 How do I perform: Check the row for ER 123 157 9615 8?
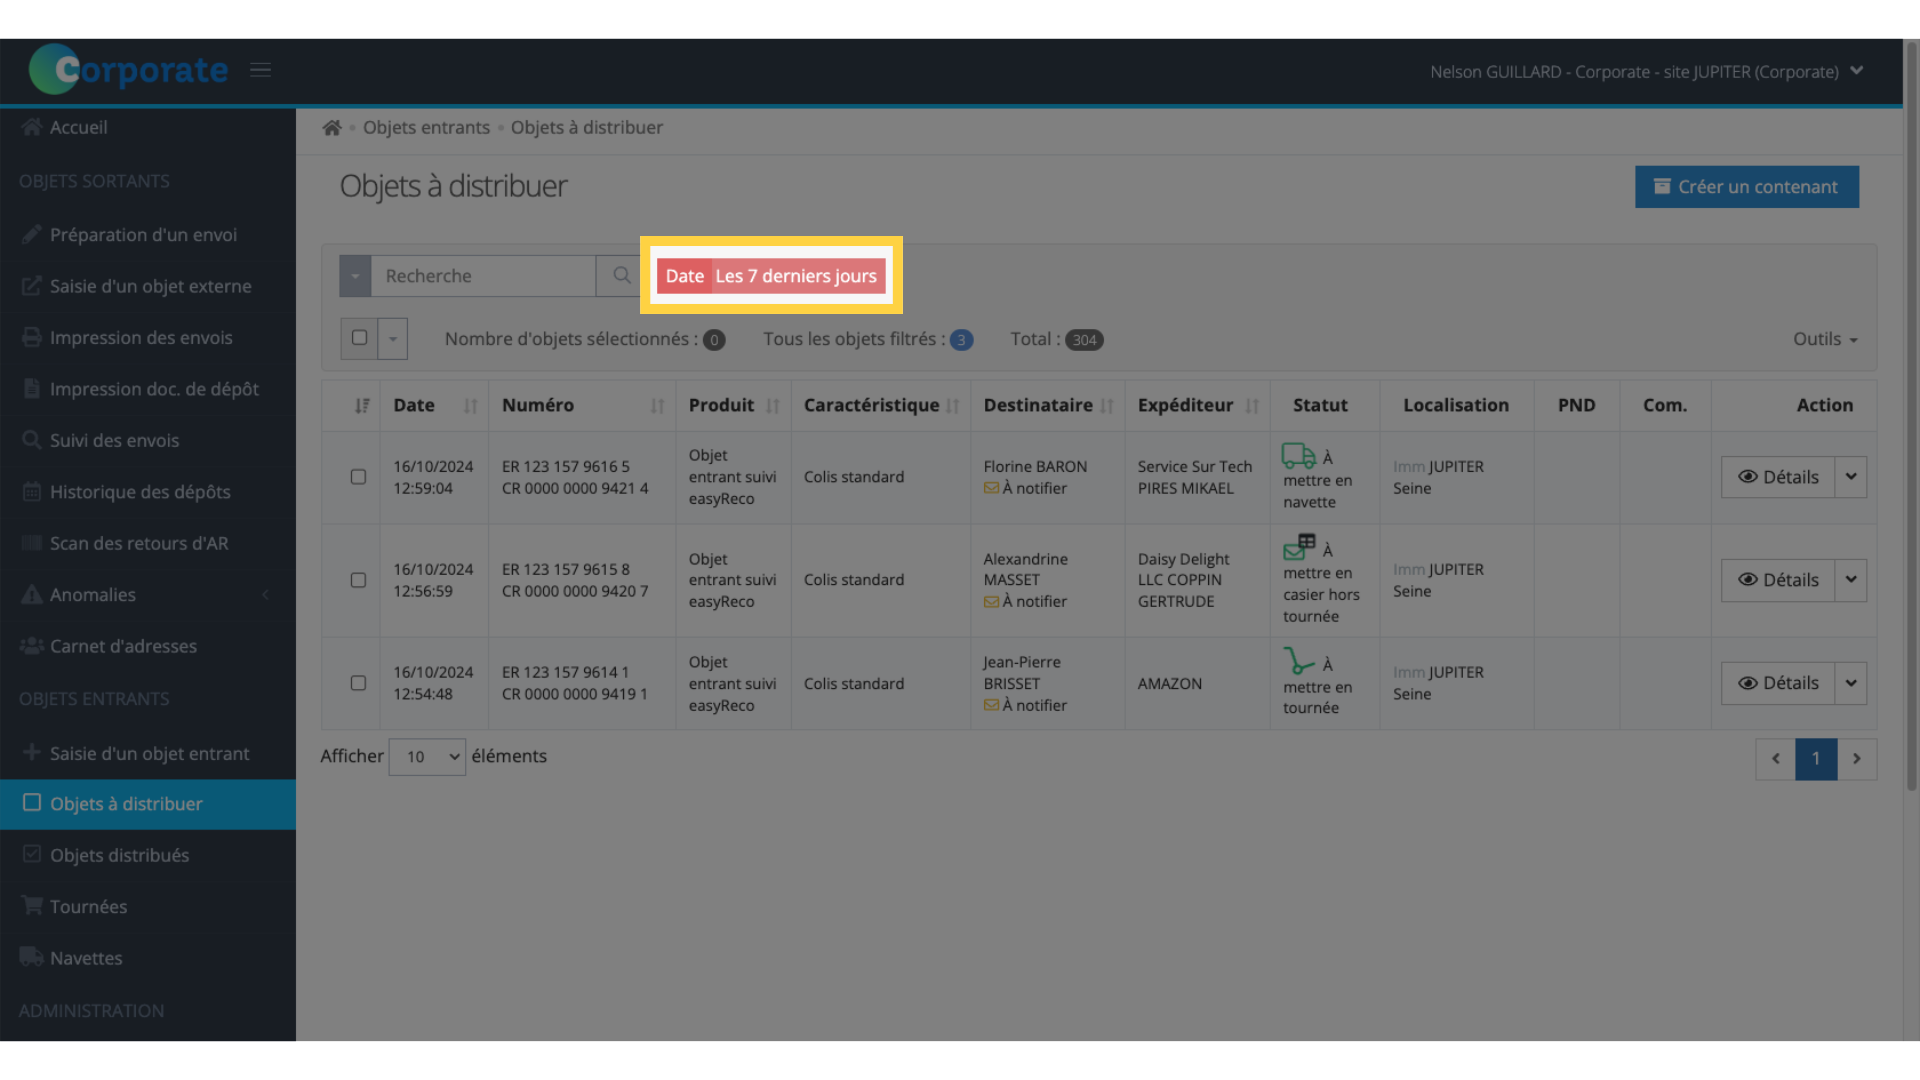pos(358,580)
